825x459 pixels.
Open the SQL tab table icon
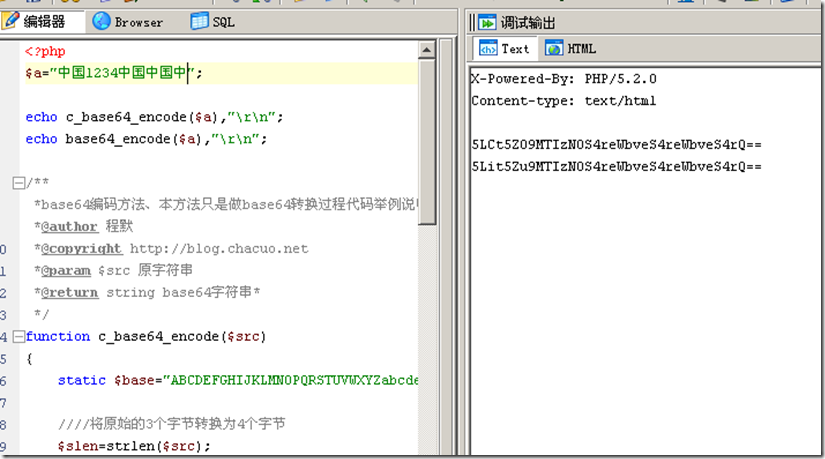[x=199, y=21]
